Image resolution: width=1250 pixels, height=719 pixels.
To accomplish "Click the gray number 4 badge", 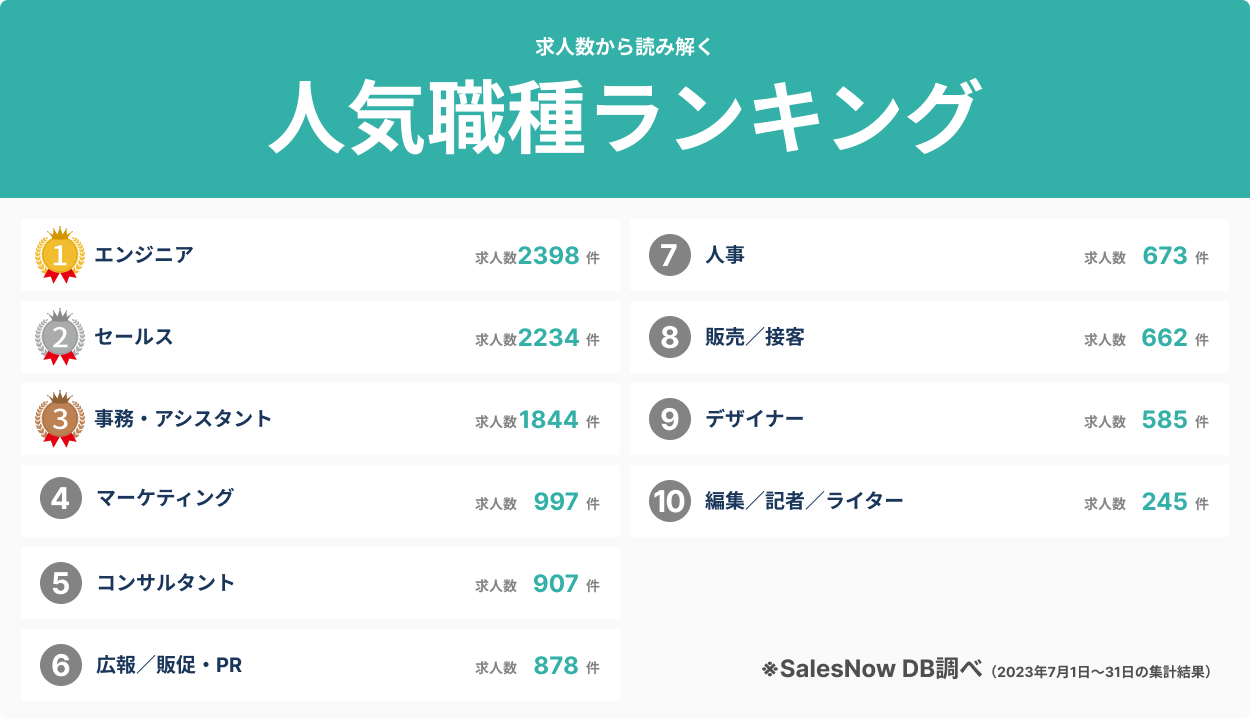I will pos(61,498).
